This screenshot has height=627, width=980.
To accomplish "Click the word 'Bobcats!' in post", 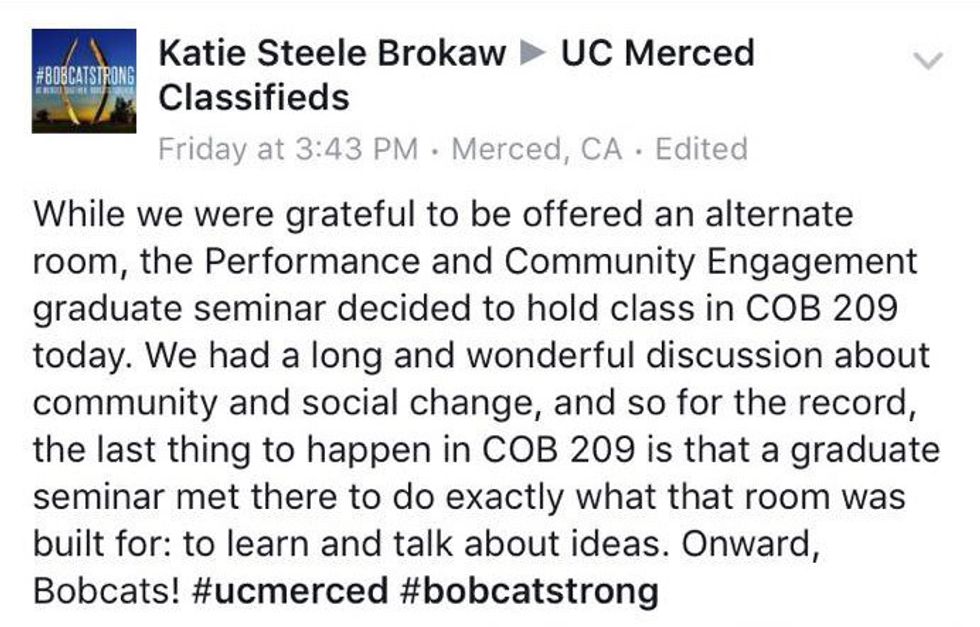I will click(106, 591).
